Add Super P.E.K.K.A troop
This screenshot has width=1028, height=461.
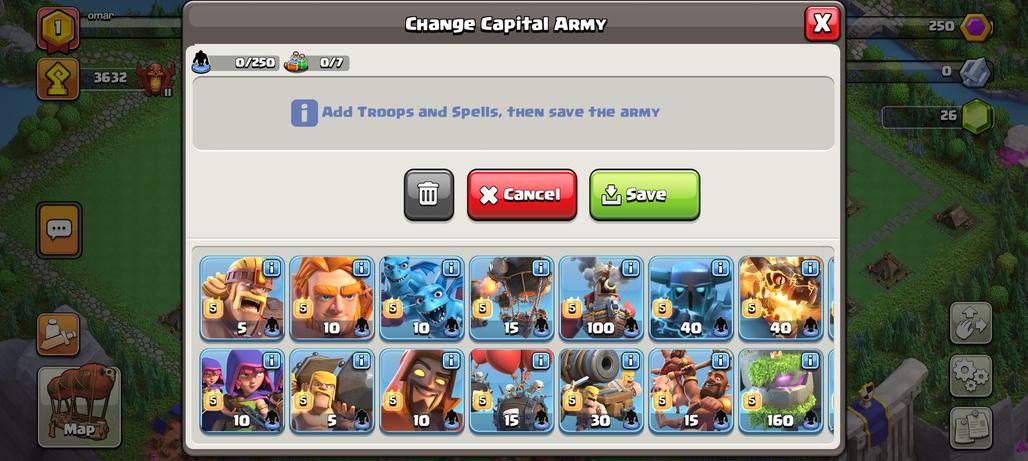coord(691,298)
